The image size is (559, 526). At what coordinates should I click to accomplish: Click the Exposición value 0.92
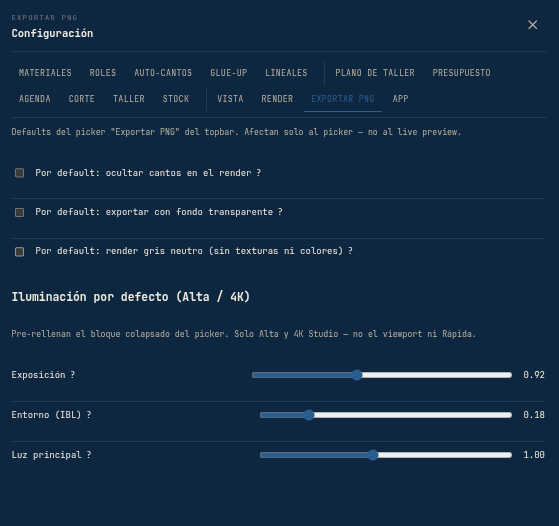pos(534,375)
